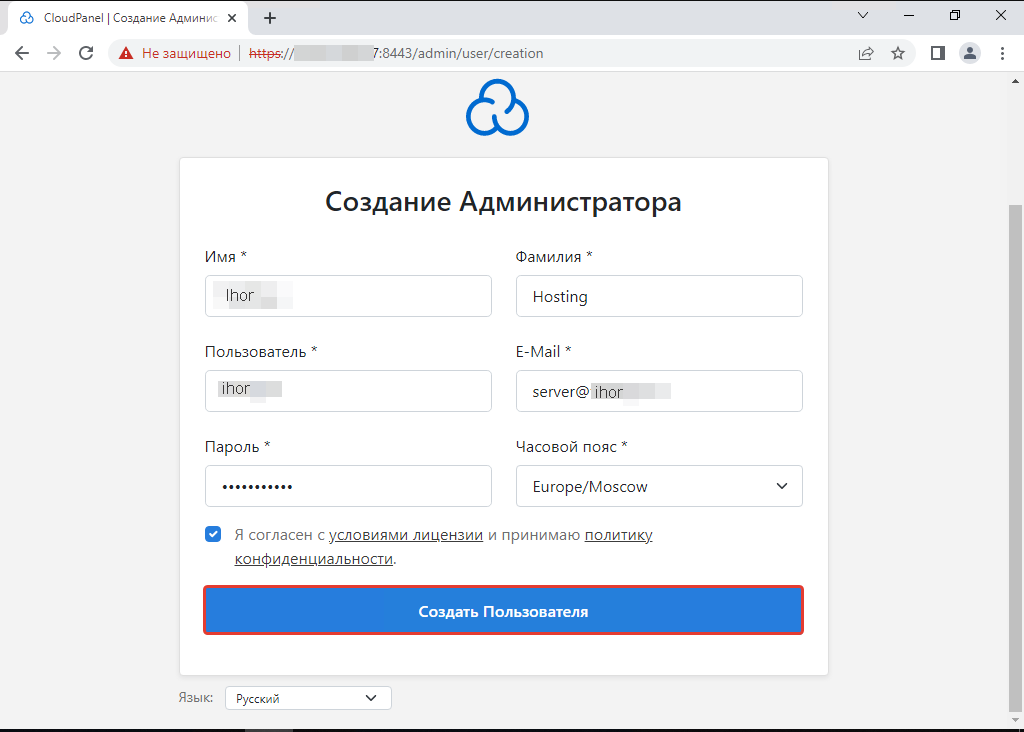The height and width of the screenshot is (732, 1024).
Task: Open the 'условиями лицензии' link
Action: coord(406,534)
